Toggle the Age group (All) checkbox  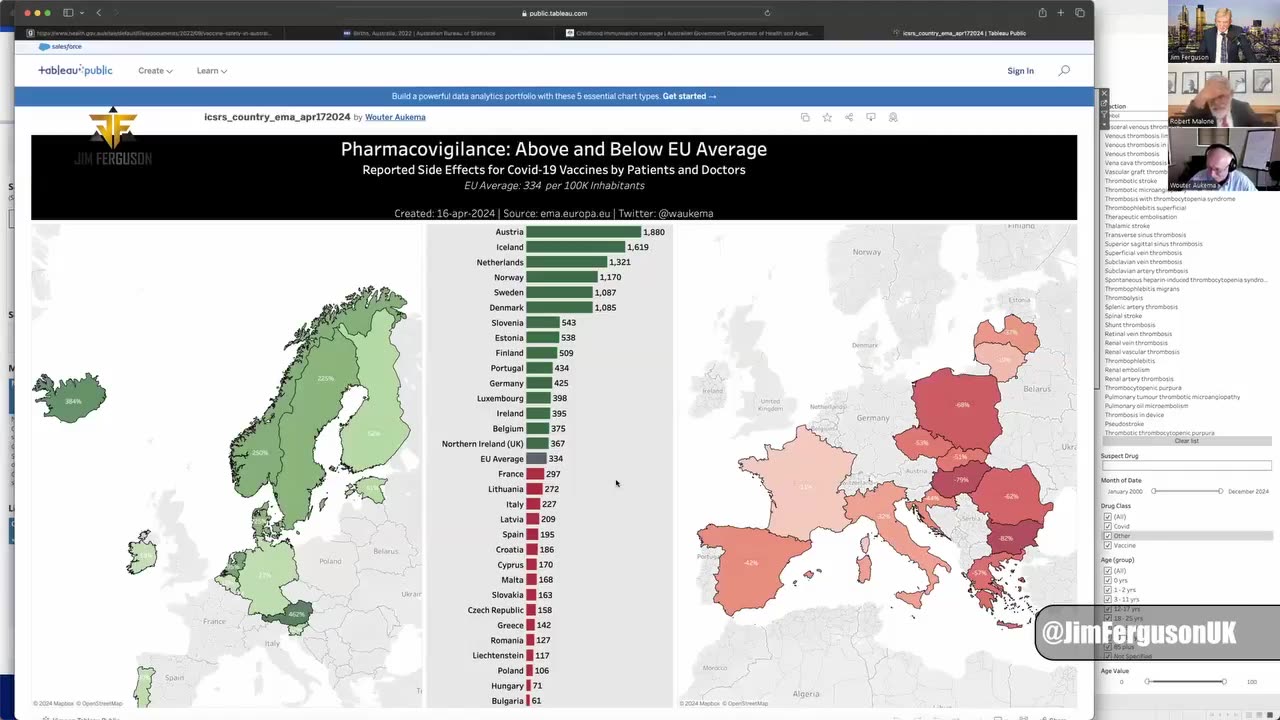[1107, 571]
